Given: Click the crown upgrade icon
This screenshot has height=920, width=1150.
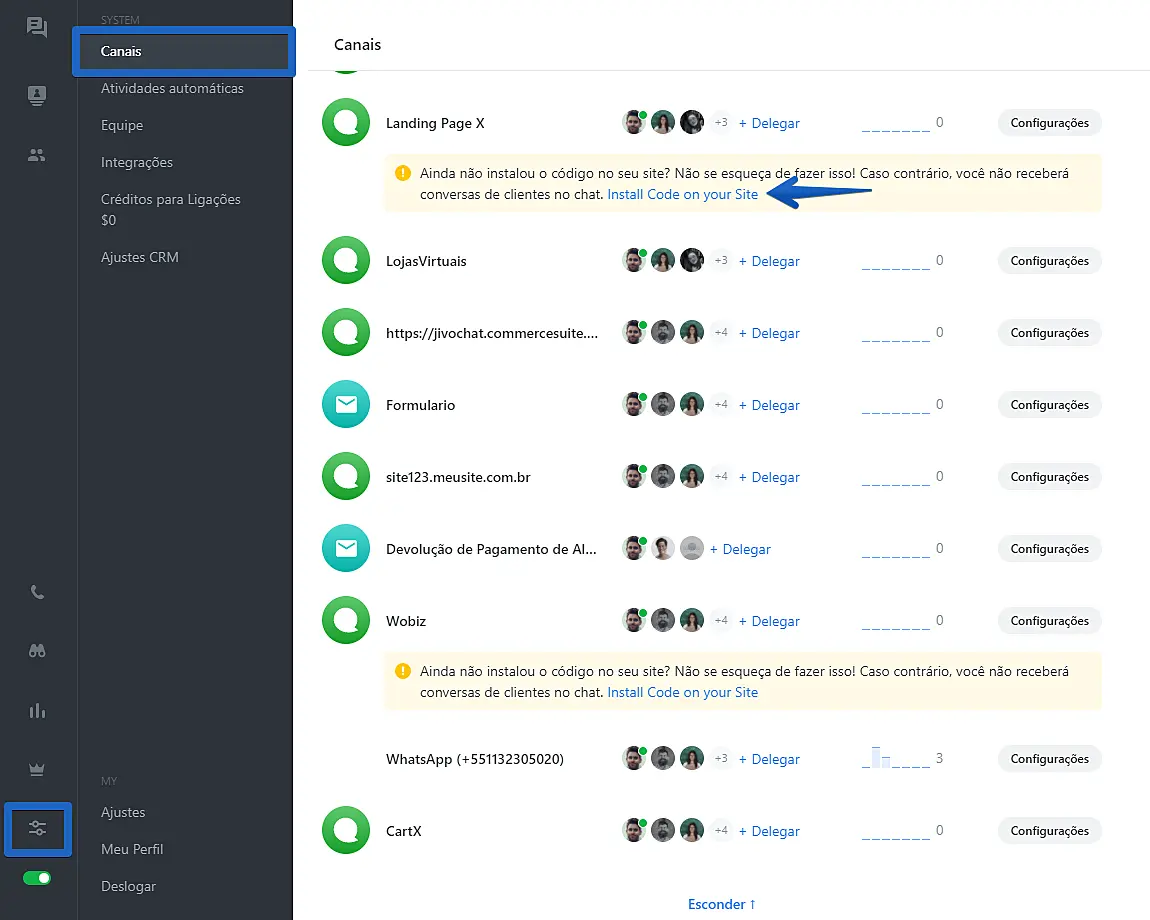Looking at the screenshot, I should (37, 770).
